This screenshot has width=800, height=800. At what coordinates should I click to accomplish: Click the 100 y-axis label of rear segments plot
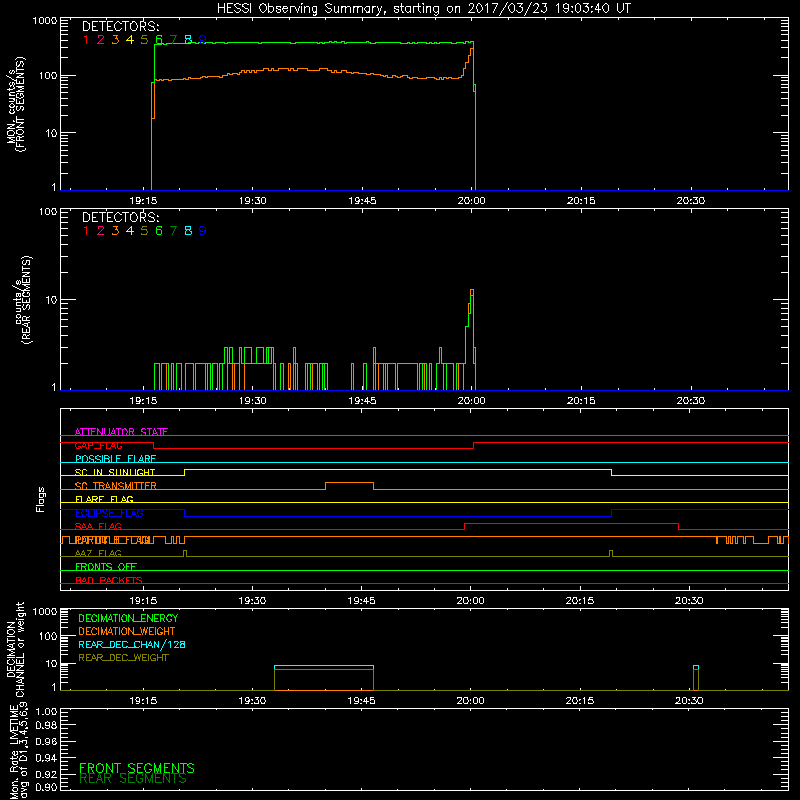click(x=48, y=211)
